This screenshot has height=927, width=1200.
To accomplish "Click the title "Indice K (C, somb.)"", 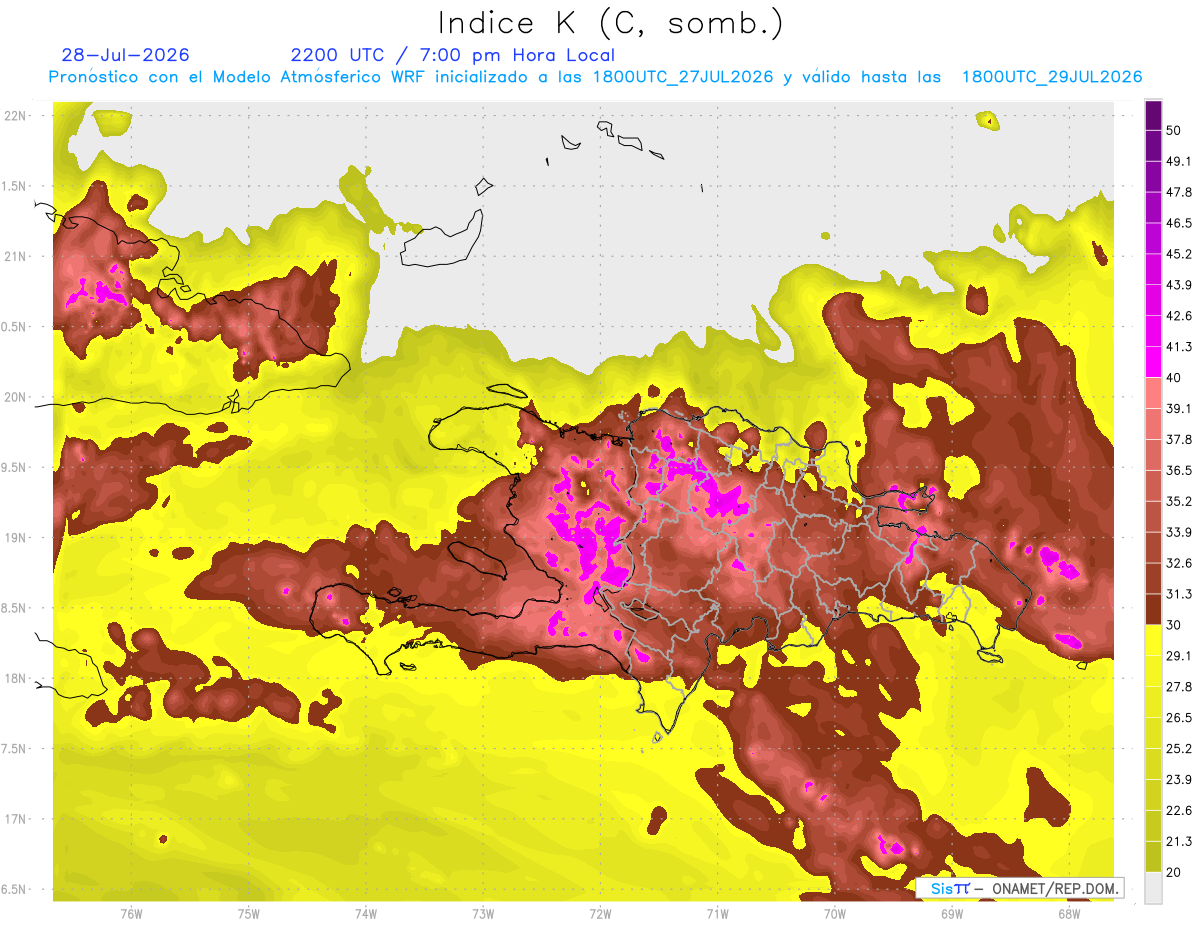I will click(x=611, y=23).
